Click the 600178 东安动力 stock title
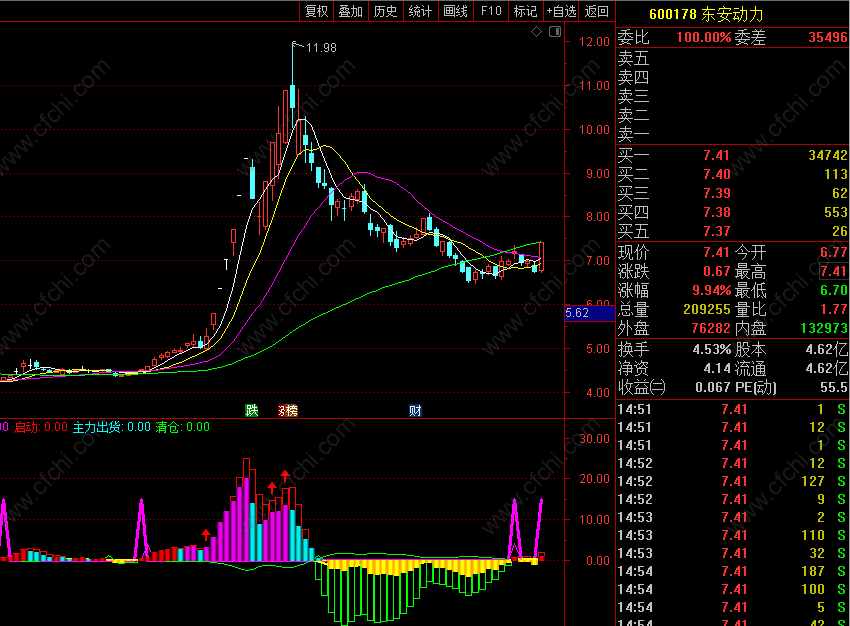This screenshot has width=850, height=626. pyautogui.click(x=706, y=14)
